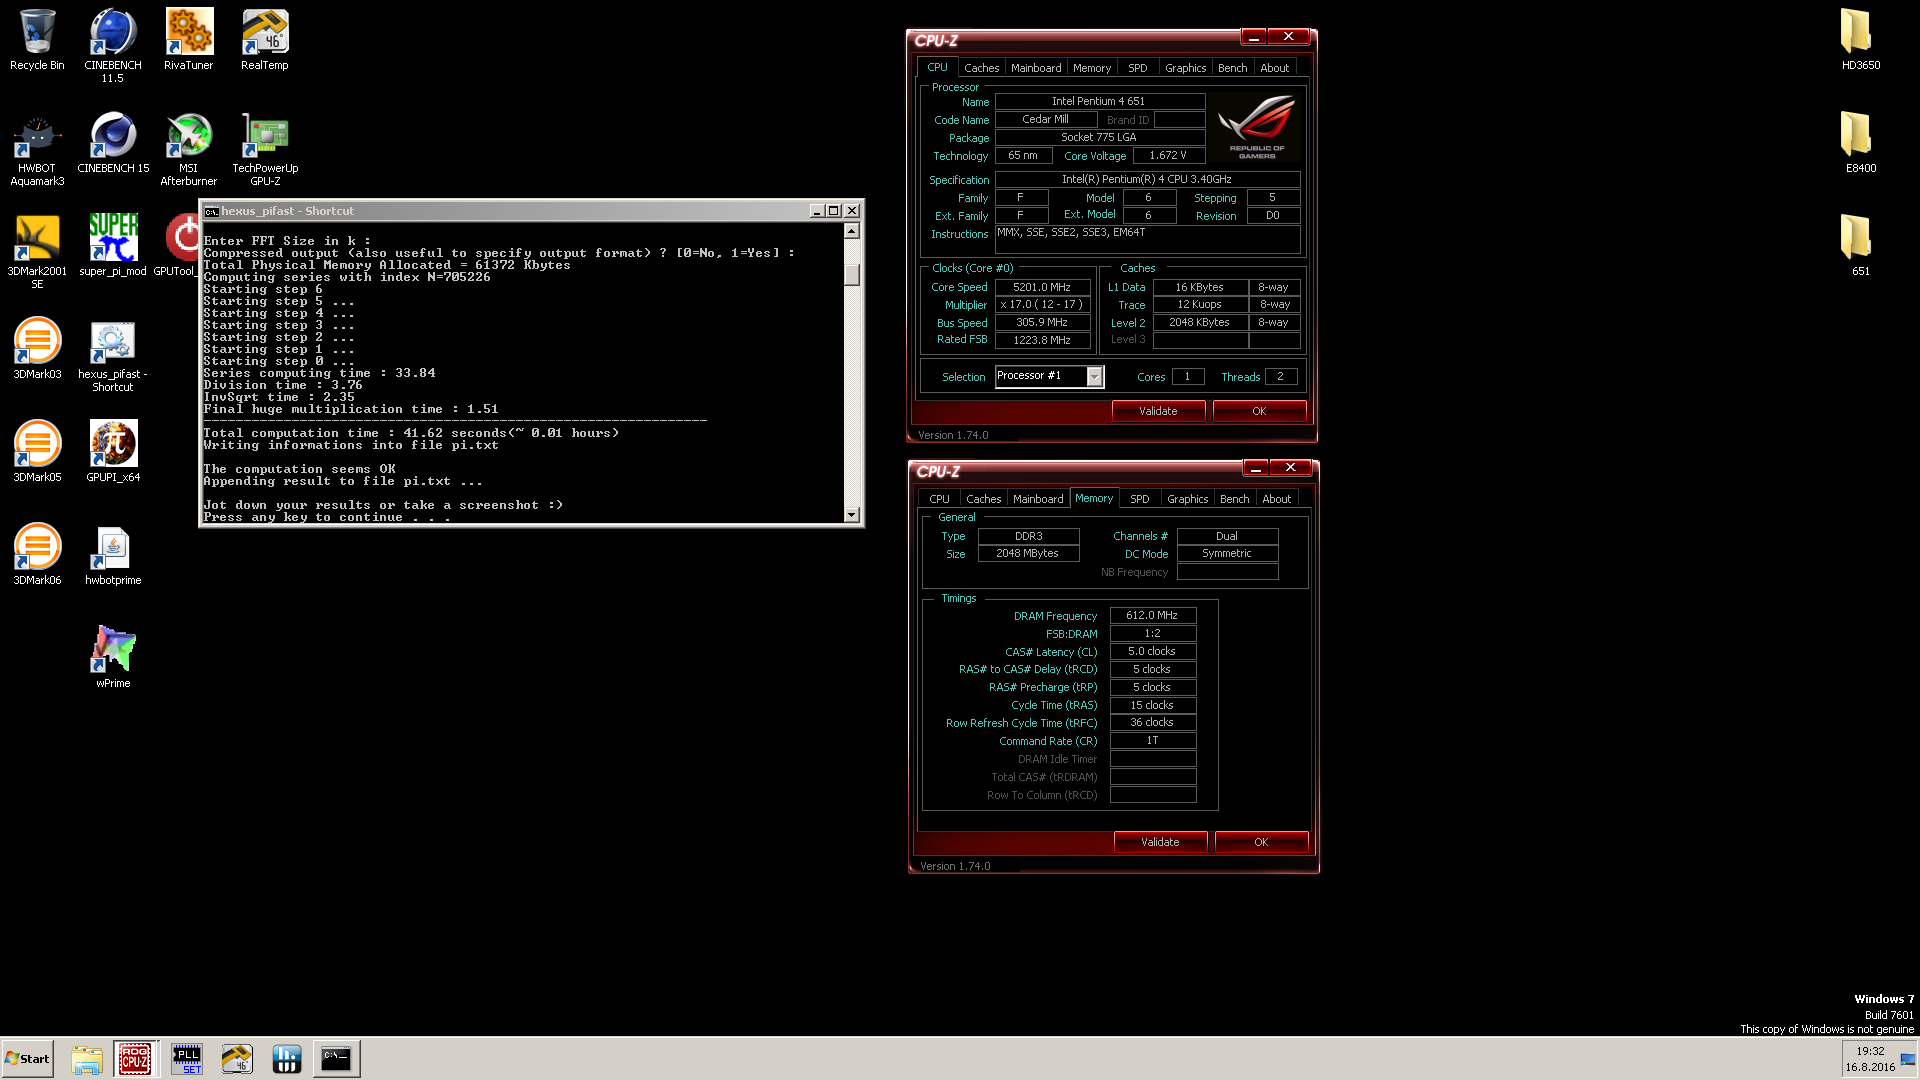Click the Intel Pentium 4 651 name field
Viewport: 1920px width, 1080px height.
(x=1099, y=101)
